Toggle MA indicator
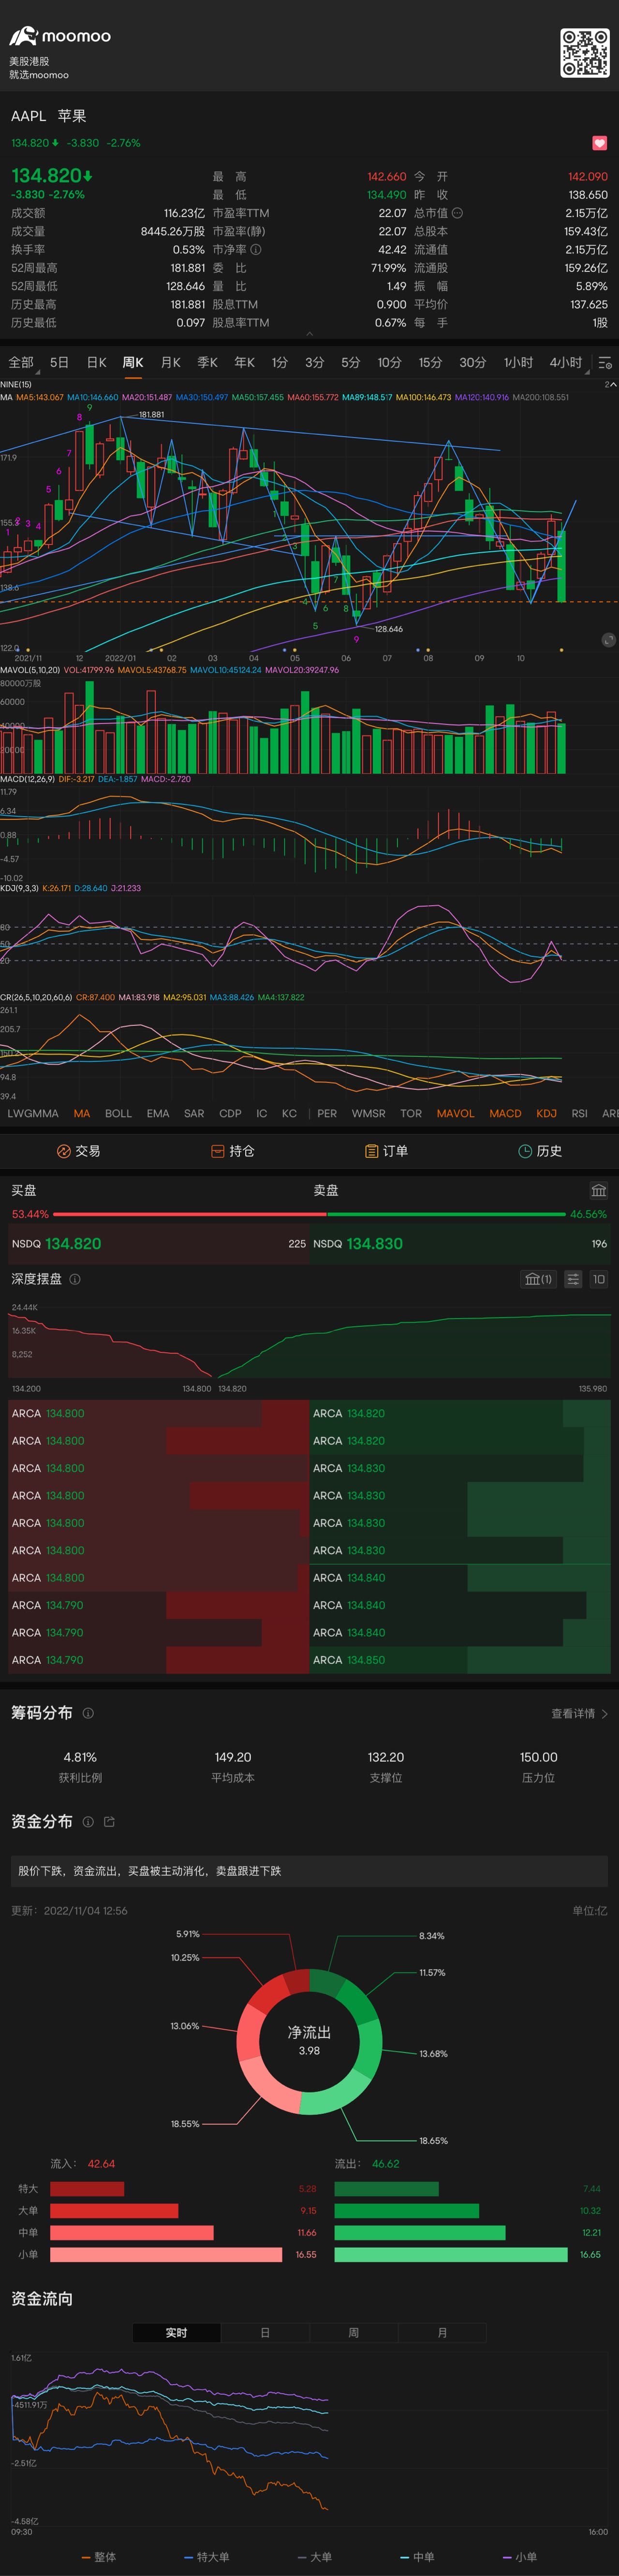 click(82, 1113)
